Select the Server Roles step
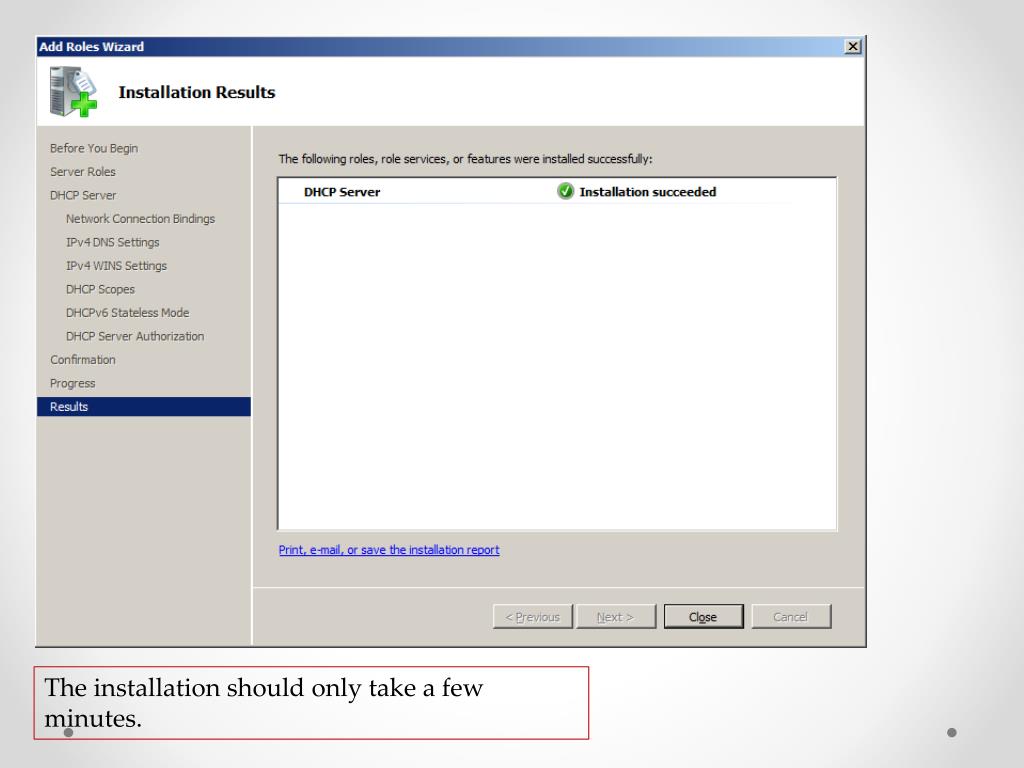Image resolution: width=1024 pixels, height=768 pixels. click(83, 172)
